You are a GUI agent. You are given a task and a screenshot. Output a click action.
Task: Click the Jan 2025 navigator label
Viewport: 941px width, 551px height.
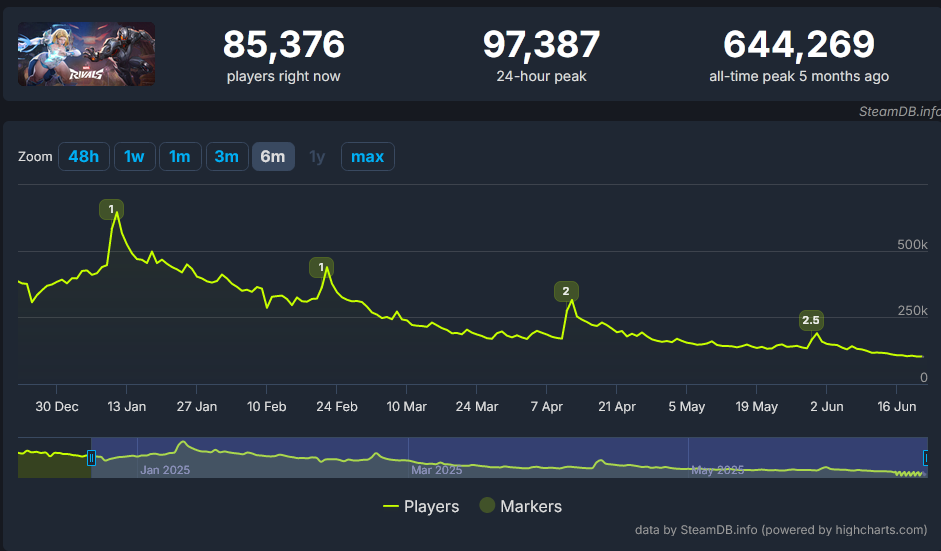click(165, 470)
